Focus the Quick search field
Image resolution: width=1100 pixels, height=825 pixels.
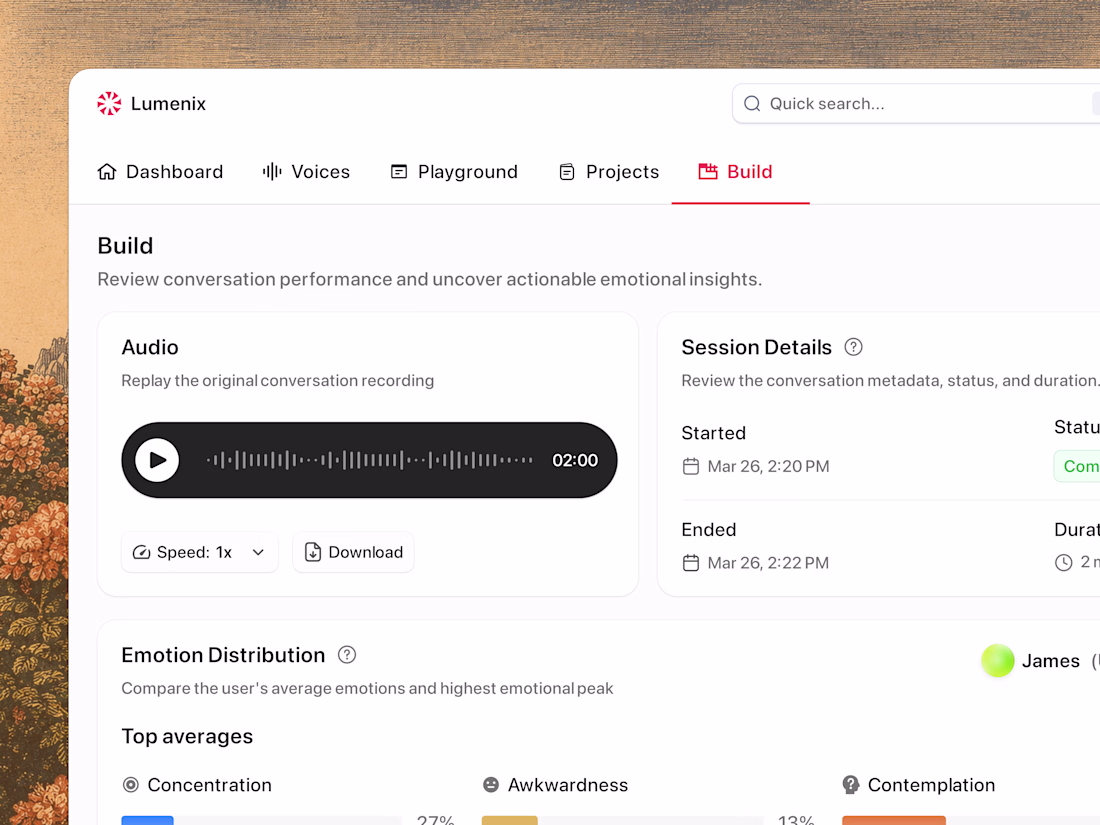pyautogui.click(x=916, y=104)
